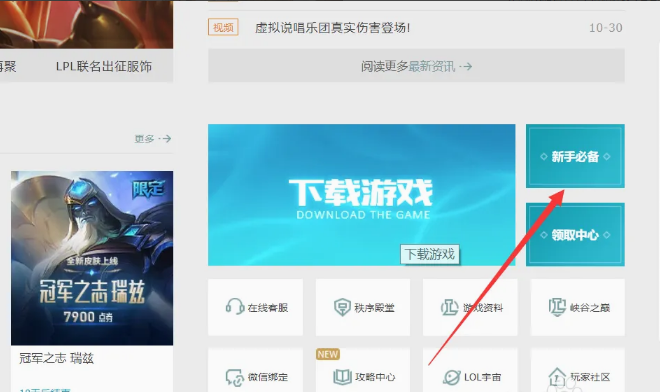Screen dimensions: 660x392
Task: Select the LPL联名出征服饰 tab
Action: 104,66
